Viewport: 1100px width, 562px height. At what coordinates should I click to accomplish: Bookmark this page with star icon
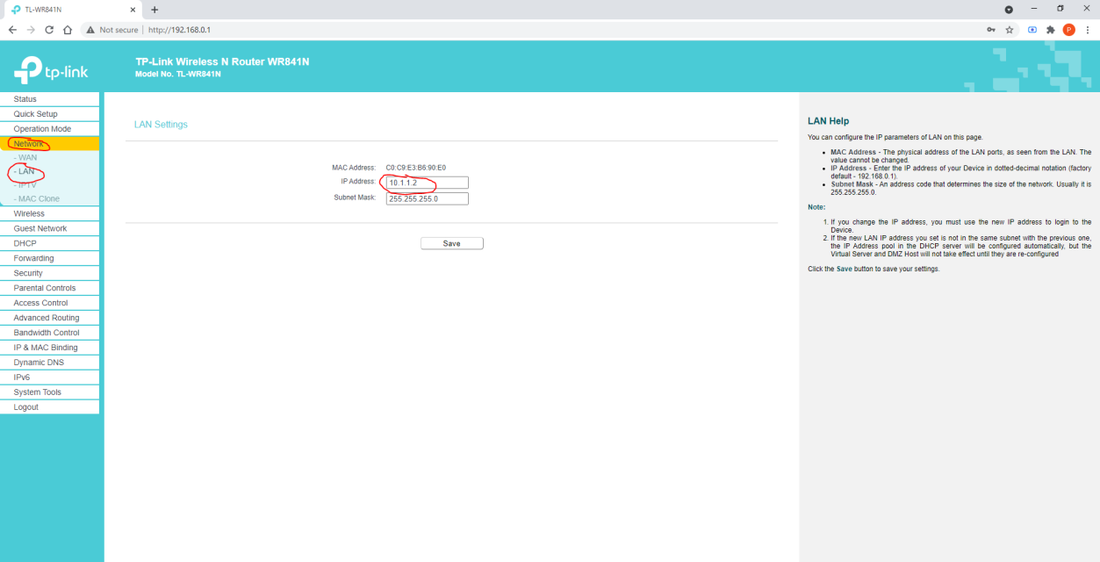pyautogui.click(x=1010, y=30)
